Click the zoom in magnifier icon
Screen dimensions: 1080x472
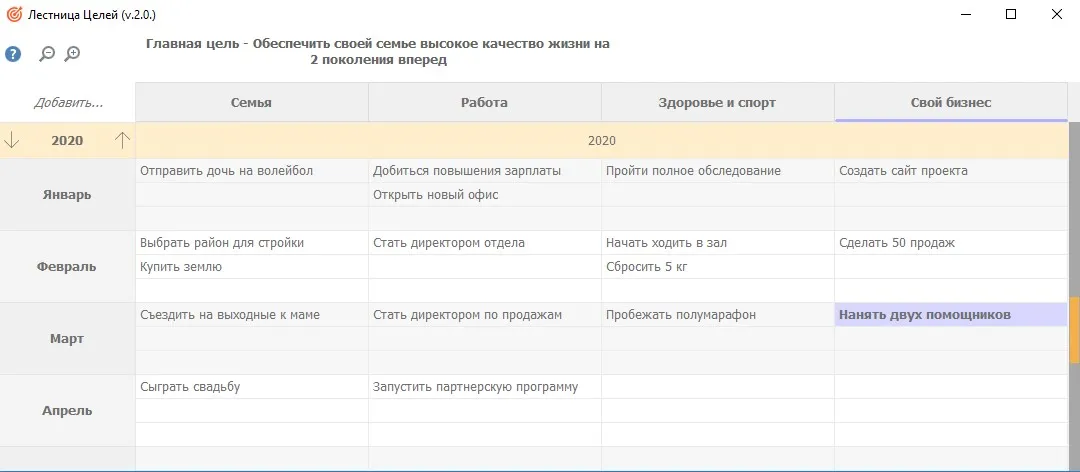click(72, 54)
